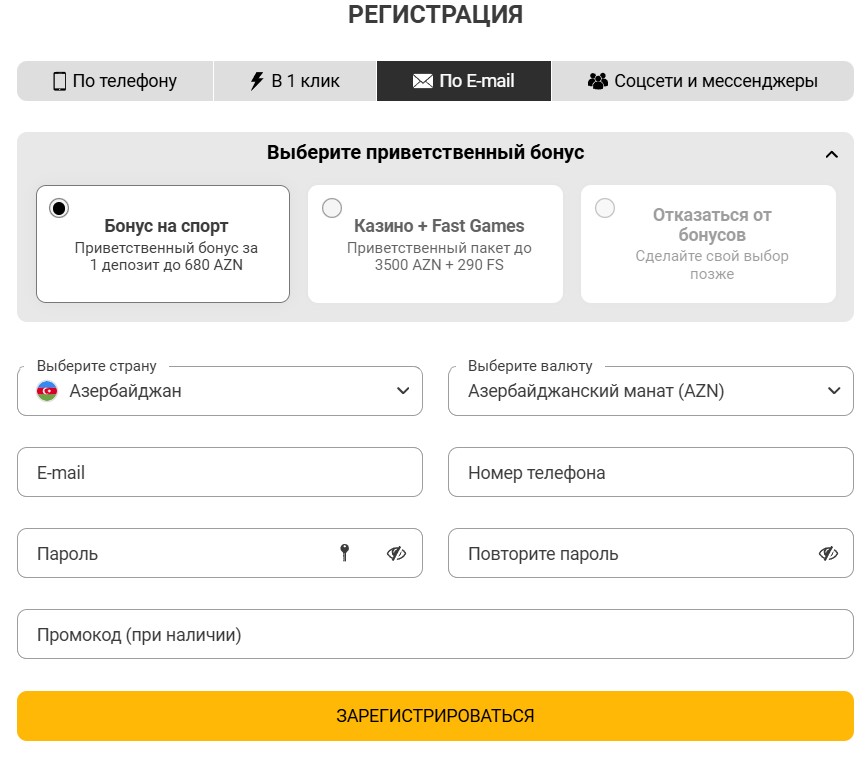
Task: Expand the currency dropdown Азербайджанский манат
Action: tap(650, 391)
